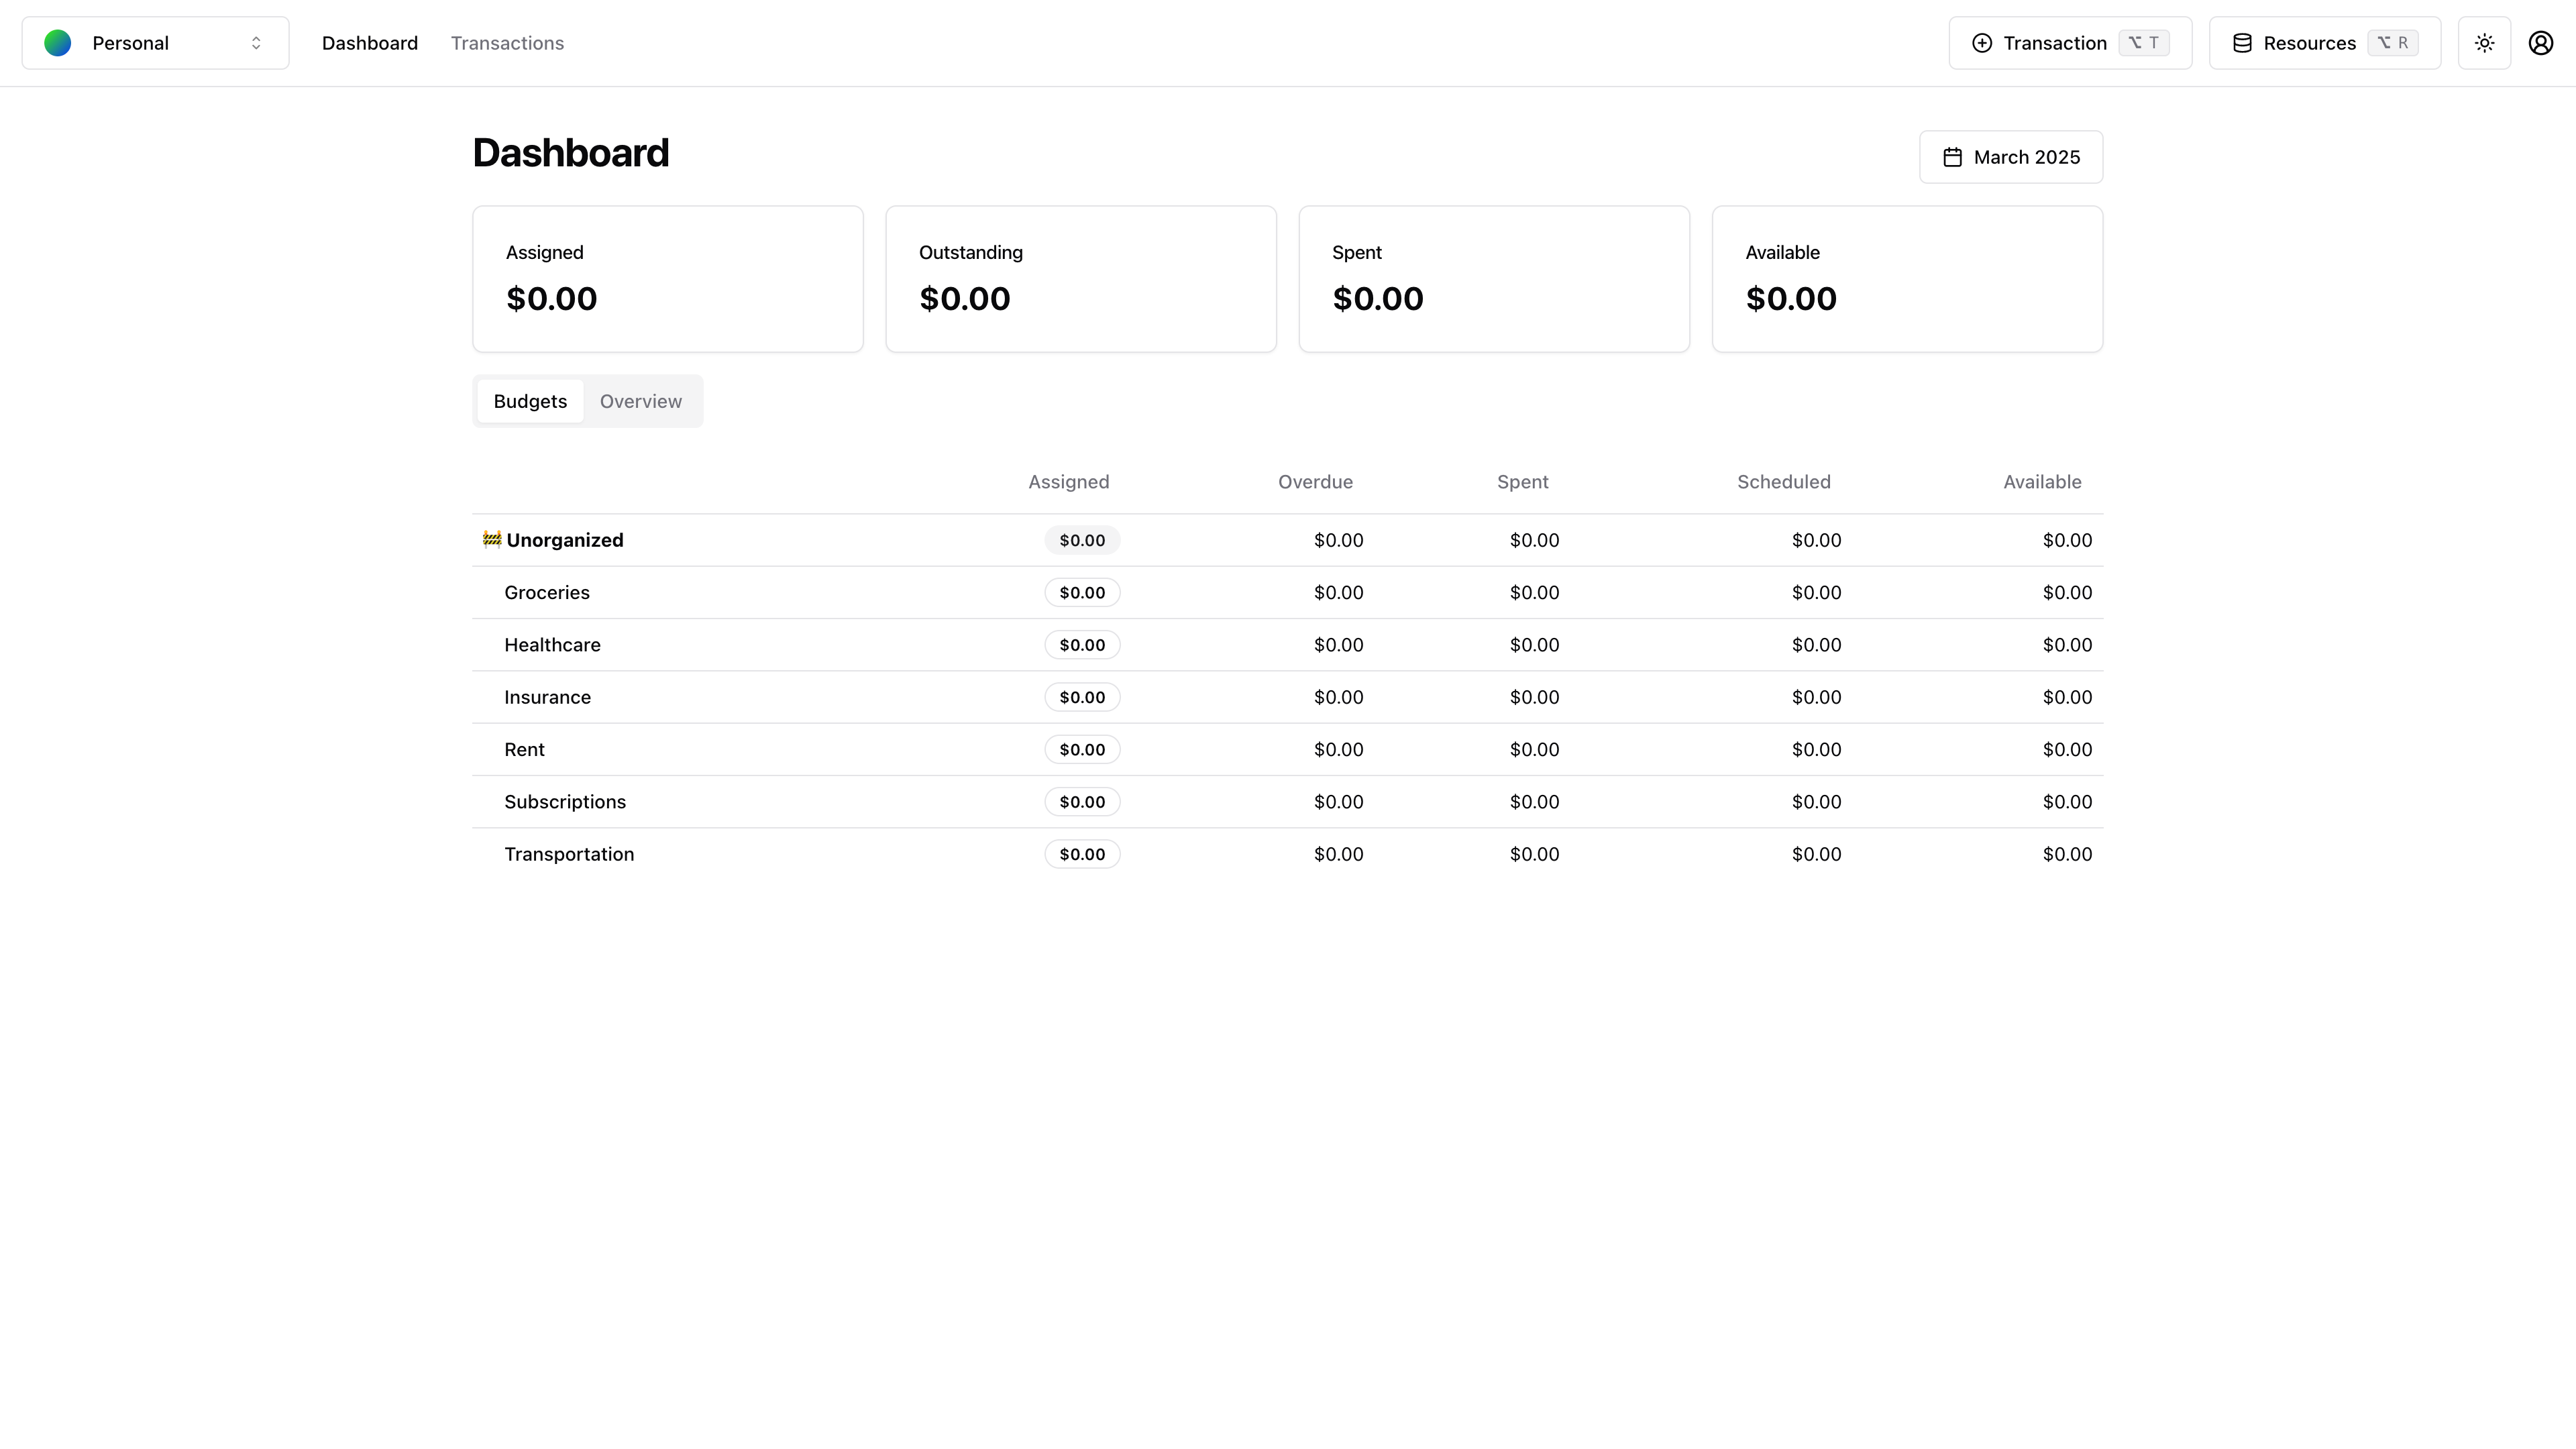
Task: Click the Assigned column header
Action: coord(1069,482)
